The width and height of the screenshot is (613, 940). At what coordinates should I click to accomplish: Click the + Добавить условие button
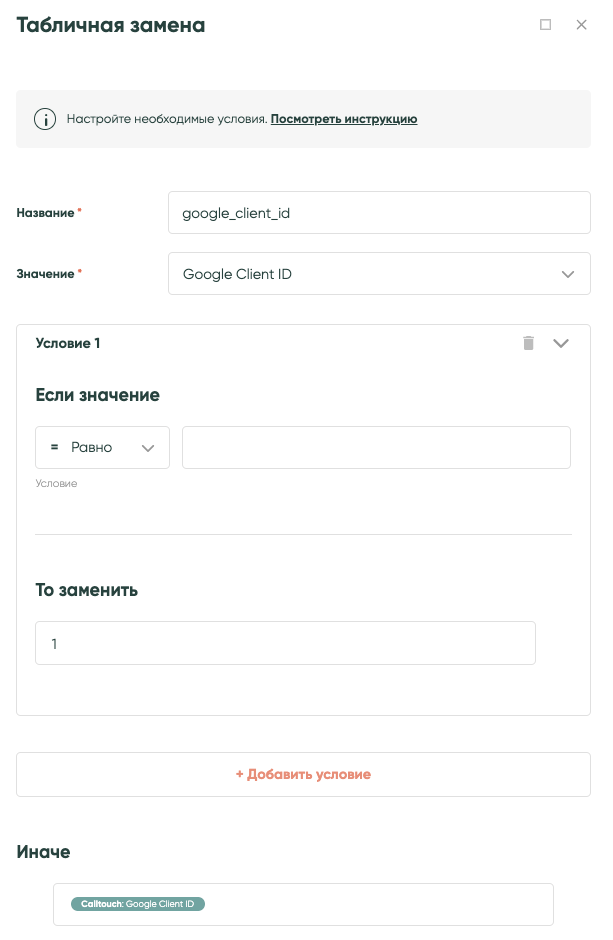pyautogui.click(x=303, y=774)
